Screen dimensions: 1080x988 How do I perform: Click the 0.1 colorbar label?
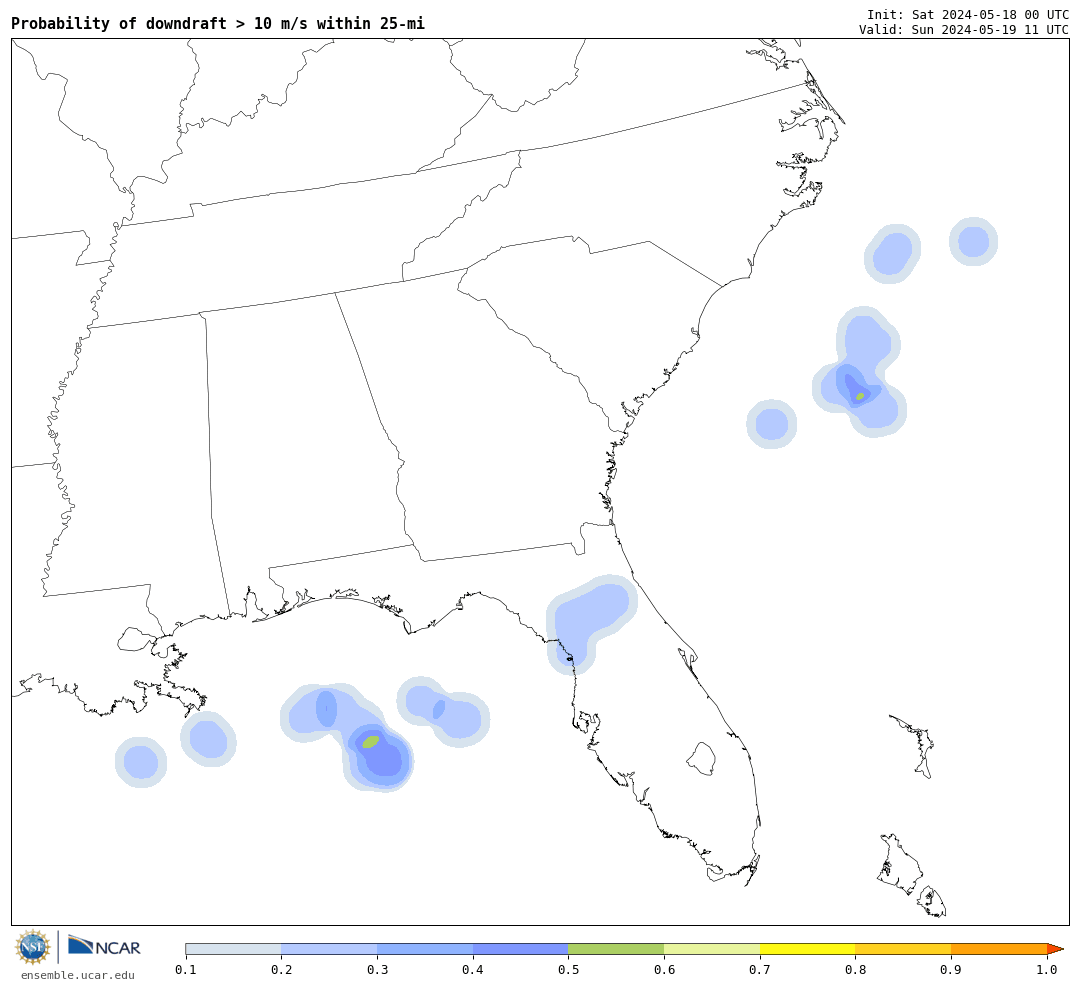[x=186, y=970]
